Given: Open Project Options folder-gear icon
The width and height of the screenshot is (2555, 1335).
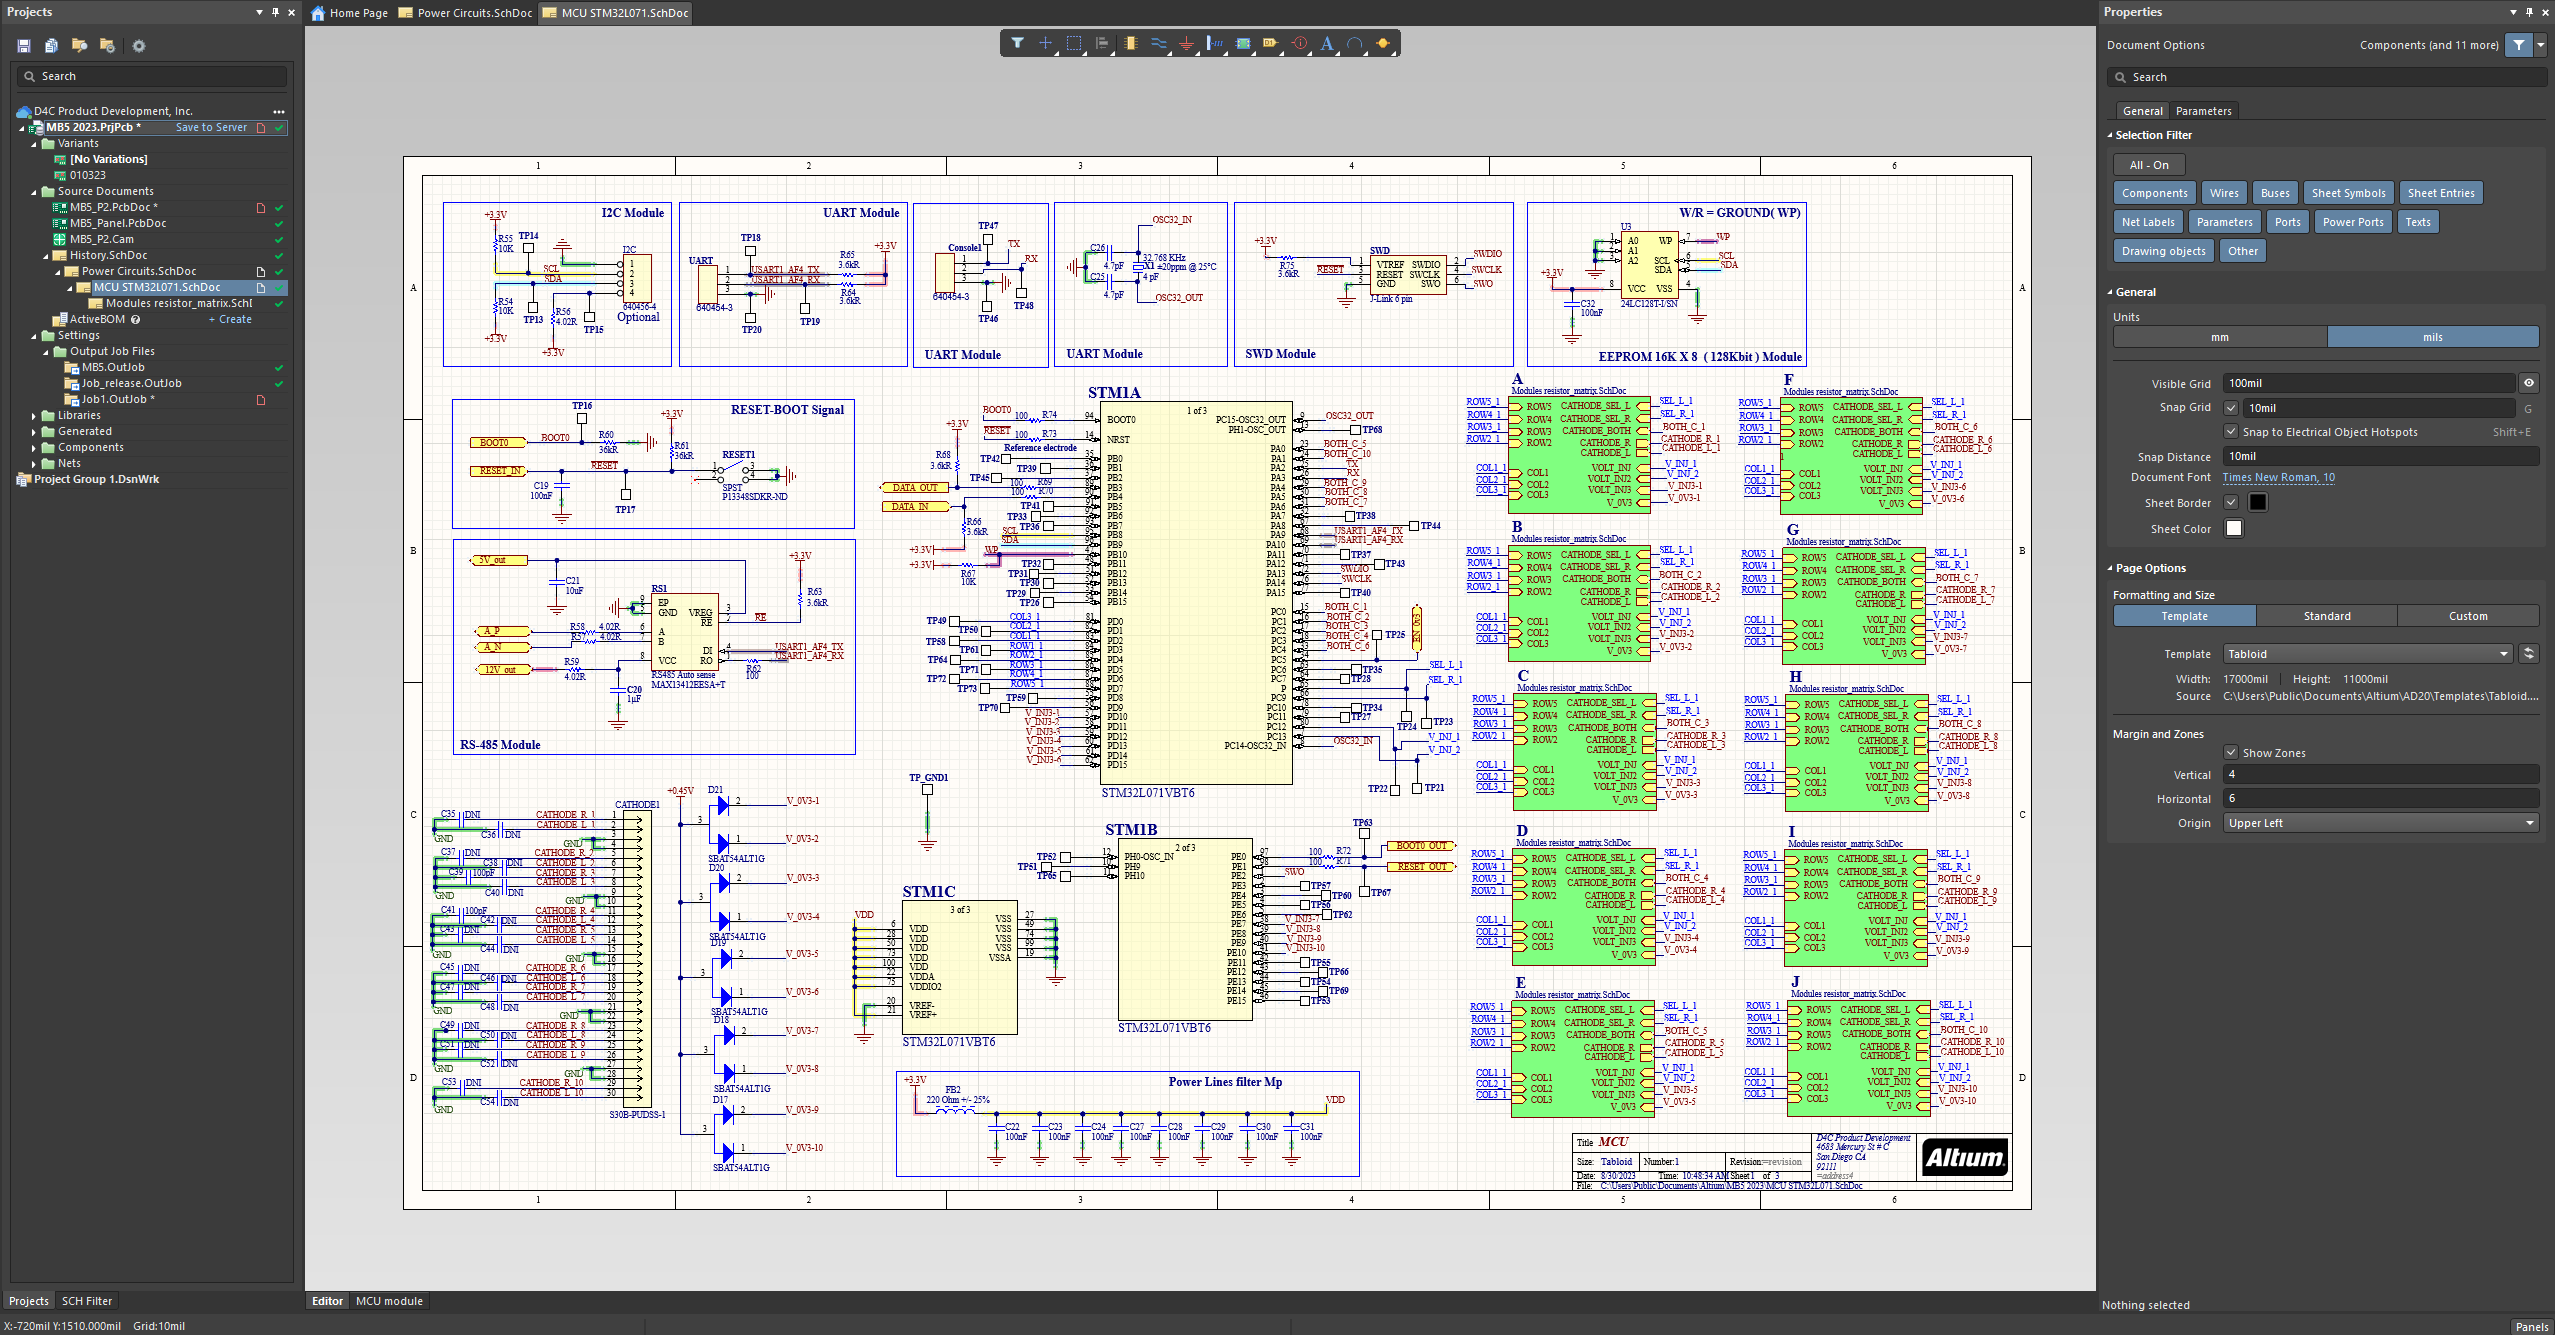Looking at the screenshot, I should [107, 46].
